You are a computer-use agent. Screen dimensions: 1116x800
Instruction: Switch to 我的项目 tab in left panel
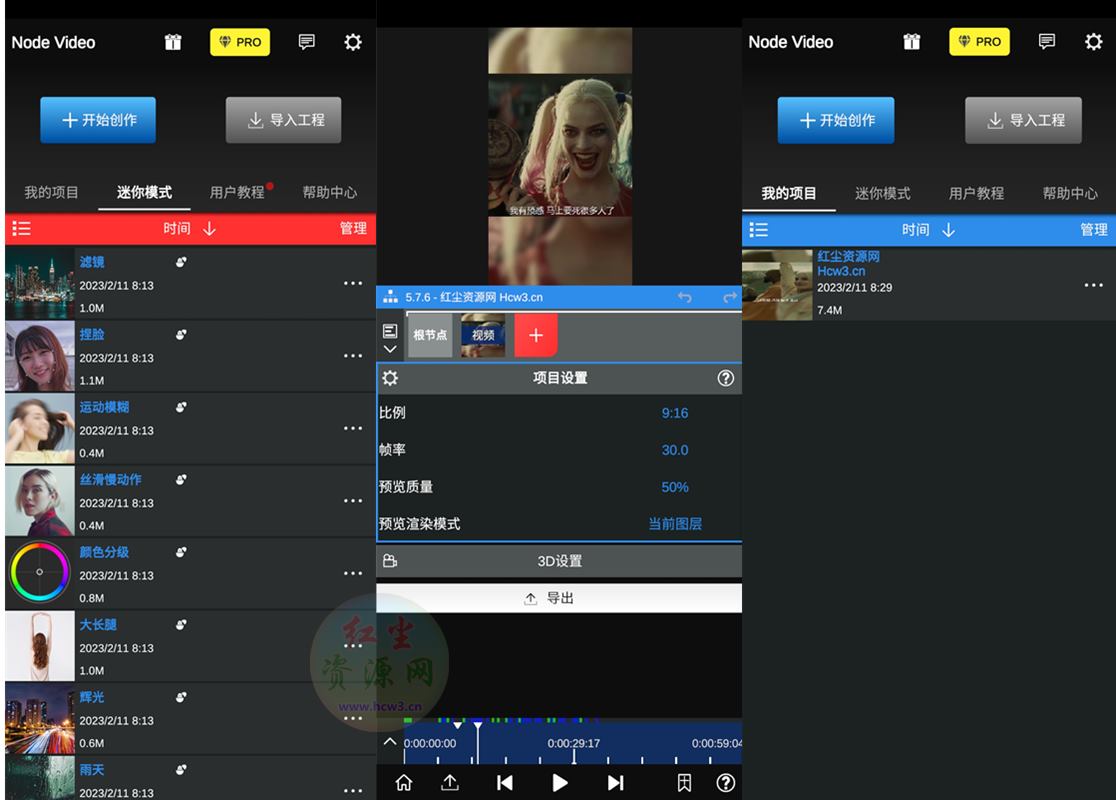[x=51, y=192]
